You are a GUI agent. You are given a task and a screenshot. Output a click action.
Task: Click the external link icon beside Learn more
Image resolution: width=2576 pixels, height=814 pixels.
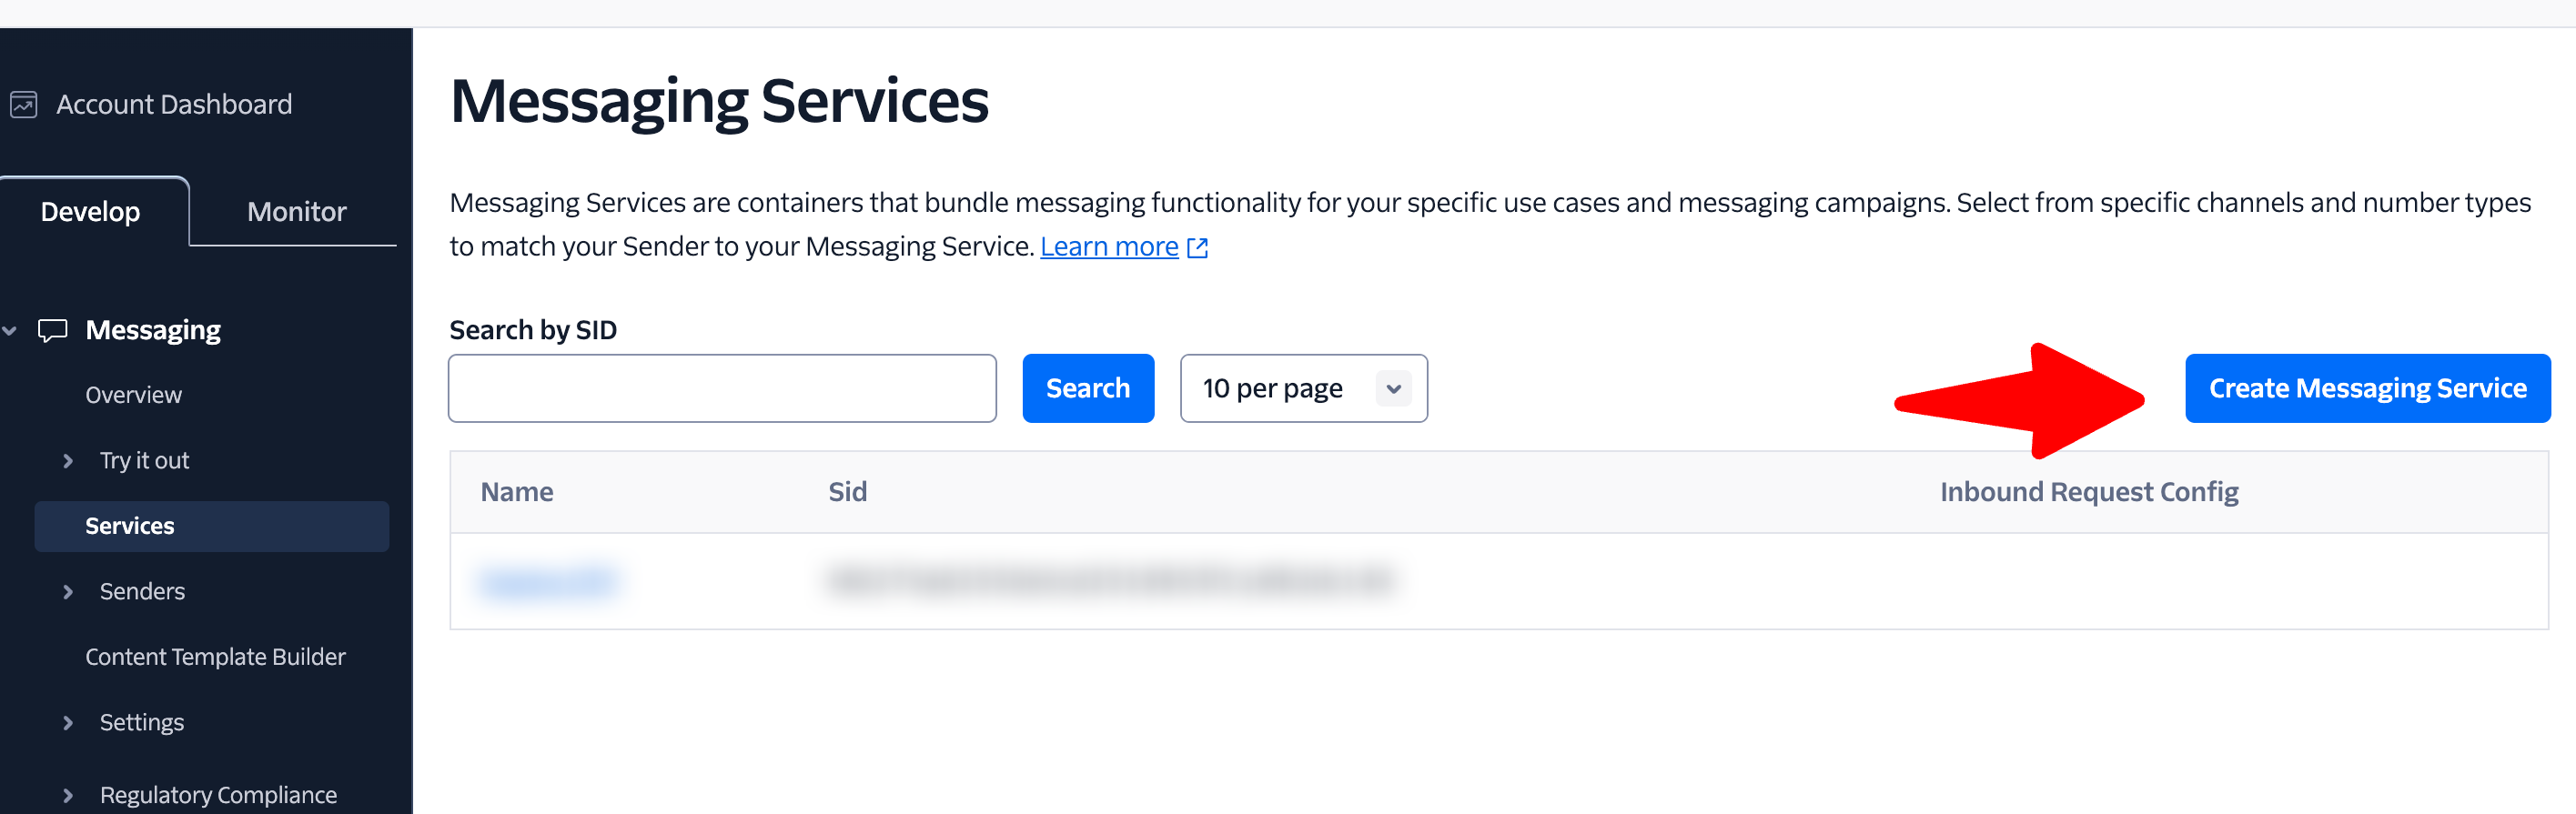(1197, 248)
